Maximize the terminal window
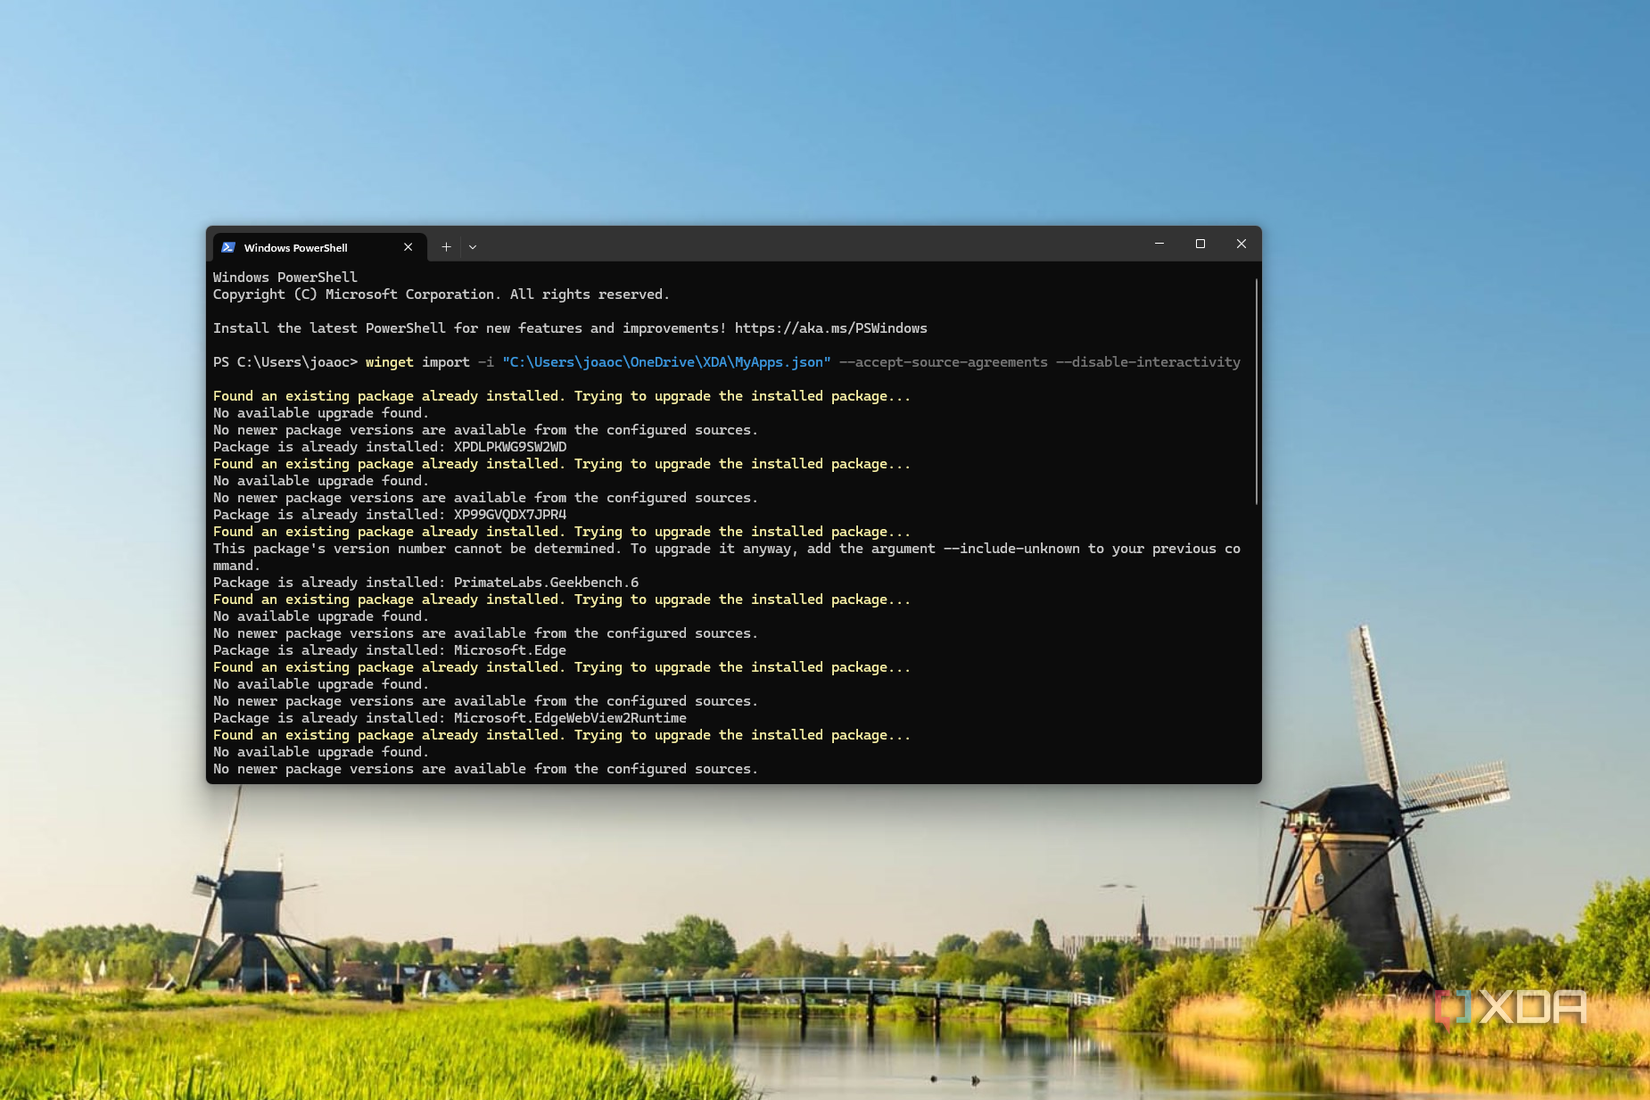 1200,243
